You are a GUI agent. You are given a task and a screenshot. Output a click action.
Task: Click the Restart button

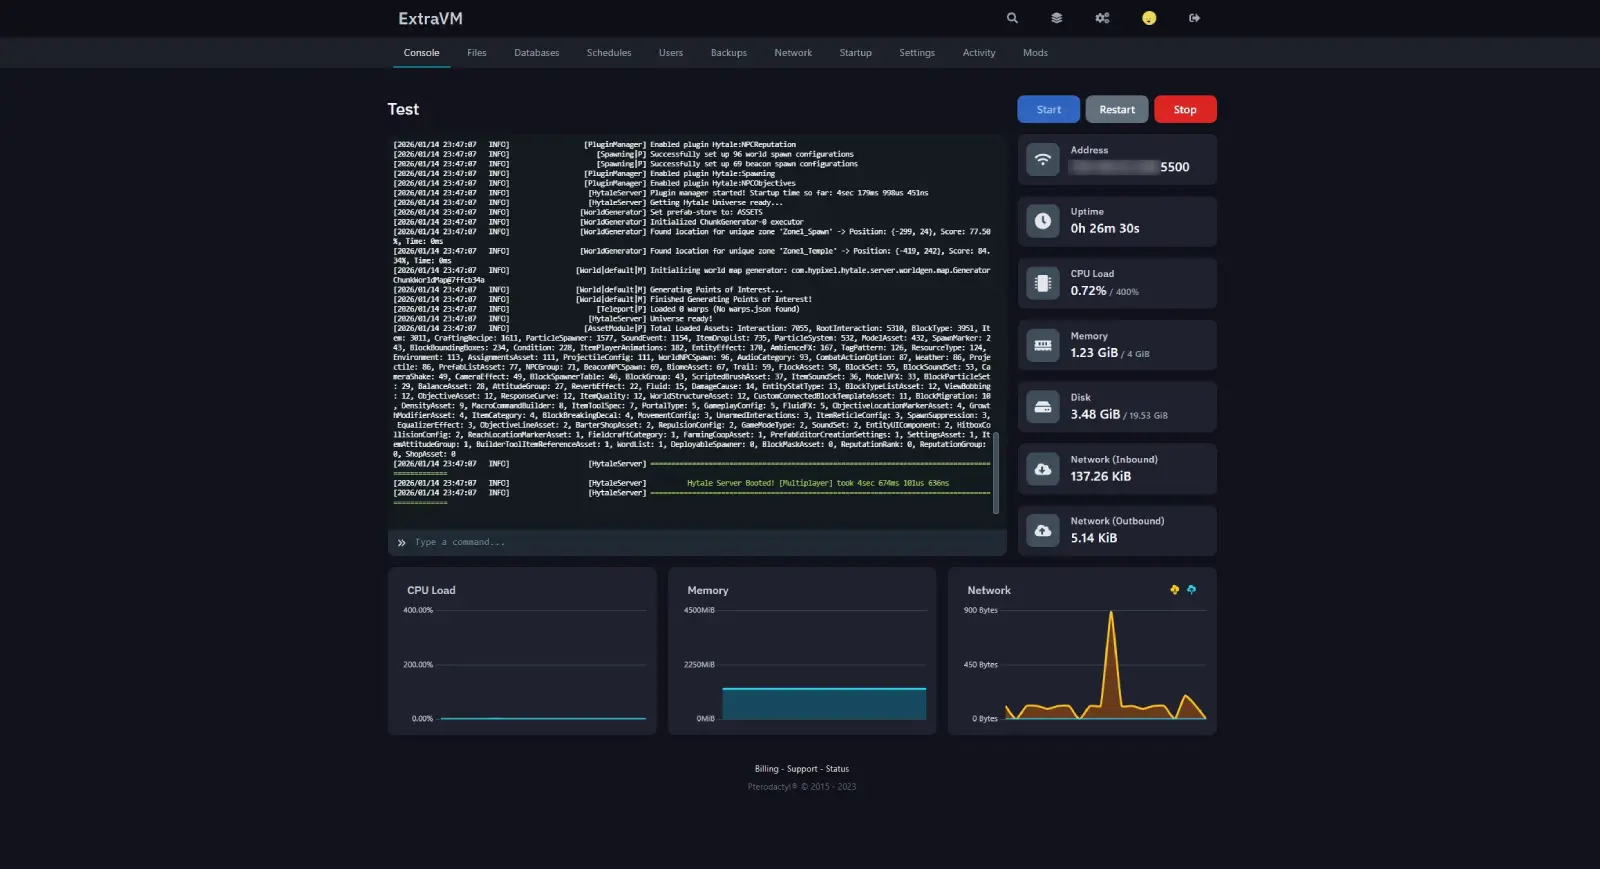(1116, 110)
